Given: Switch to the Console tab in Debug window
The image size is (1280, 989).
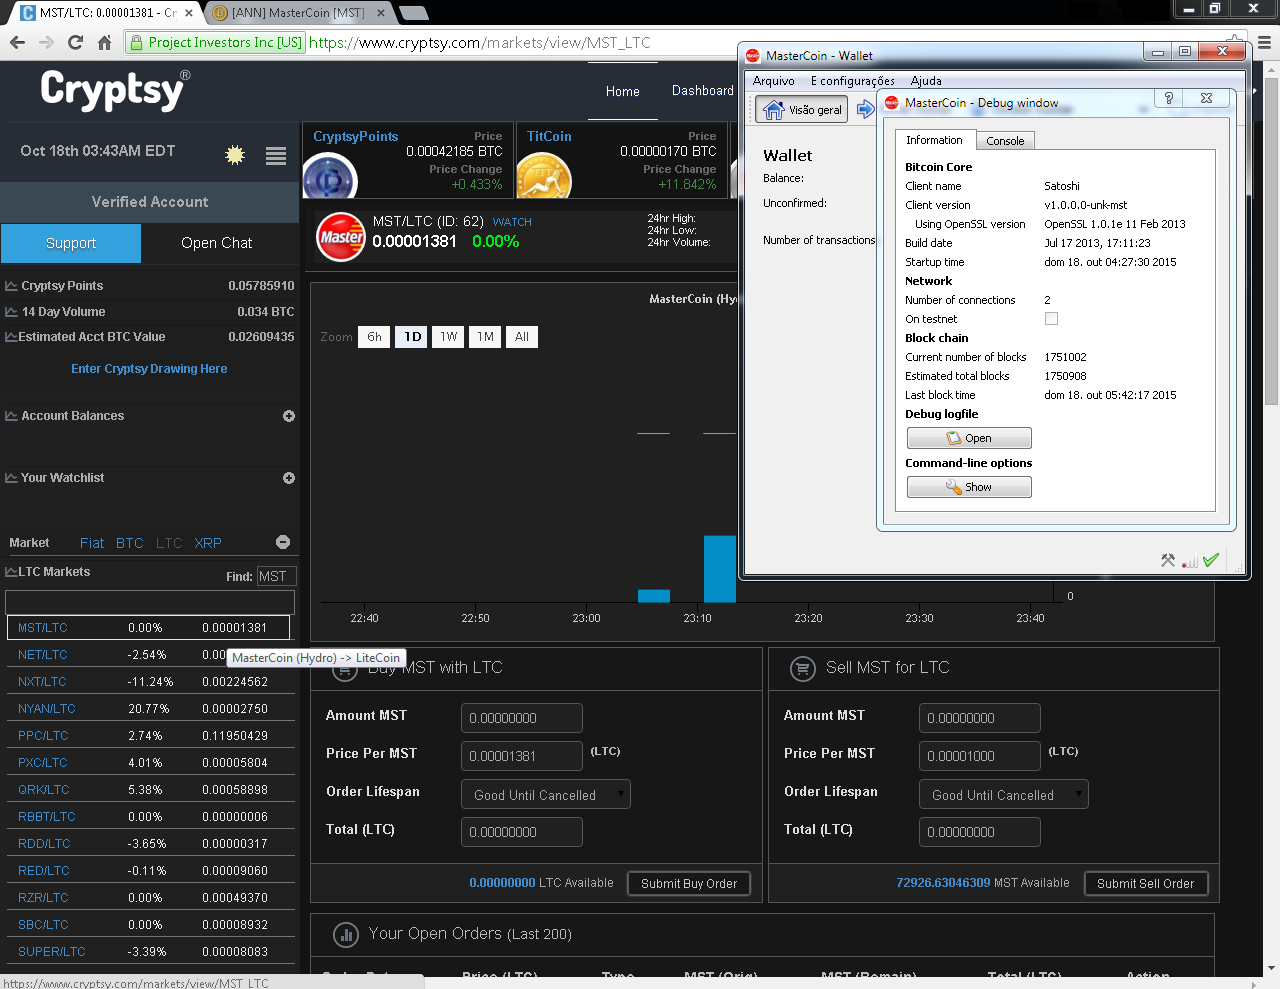Looking at the screenshot, I should click(1005, 141).
